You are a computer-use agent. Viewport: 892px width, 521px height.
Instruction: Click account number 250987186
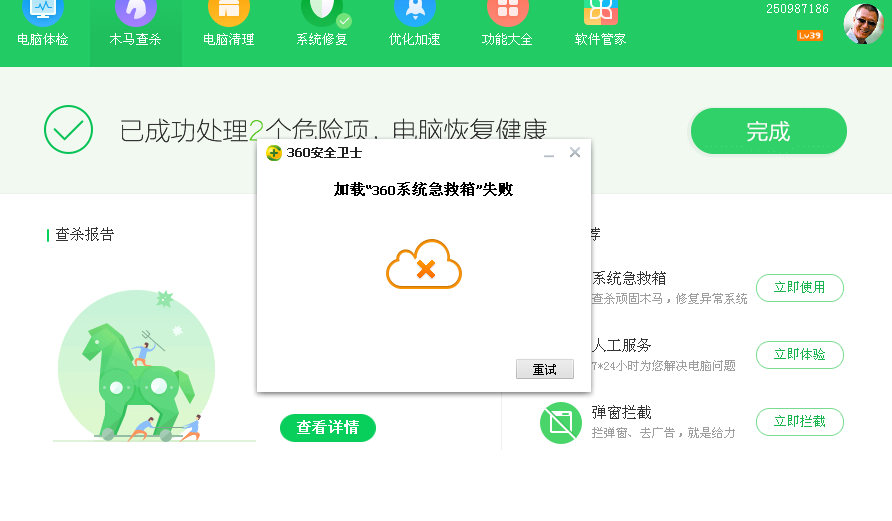point(797,9)
